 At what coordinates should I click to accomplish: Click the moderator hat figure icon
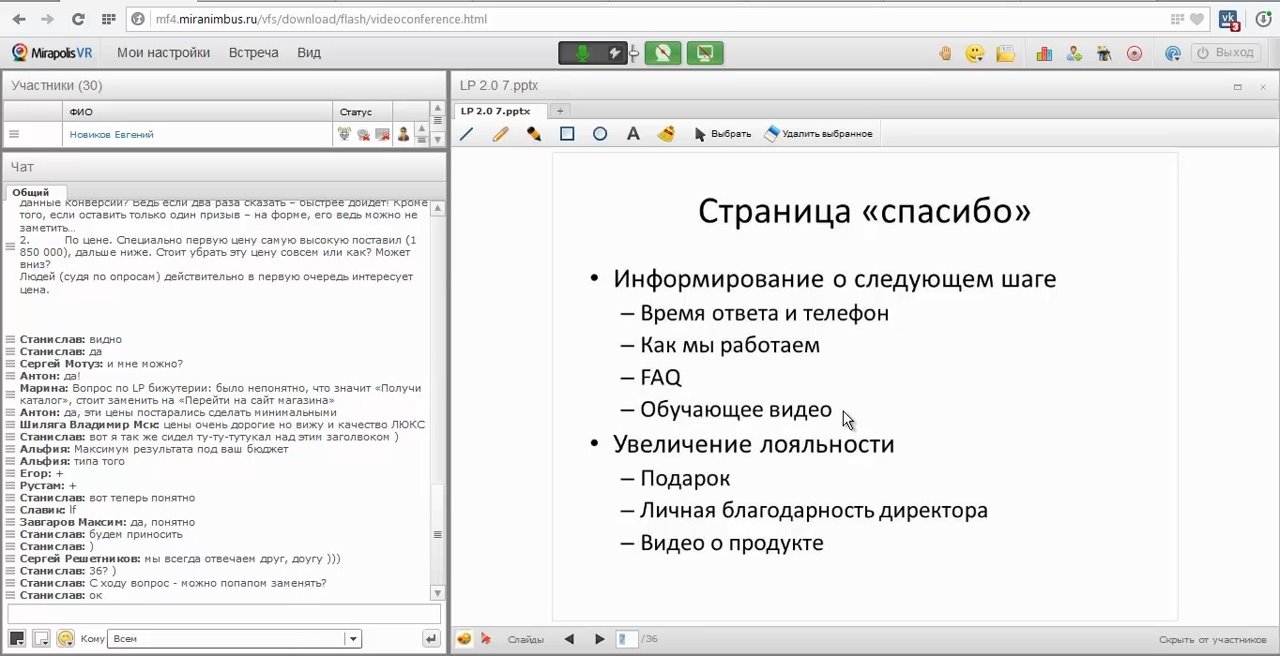[x=1104, y=53]
